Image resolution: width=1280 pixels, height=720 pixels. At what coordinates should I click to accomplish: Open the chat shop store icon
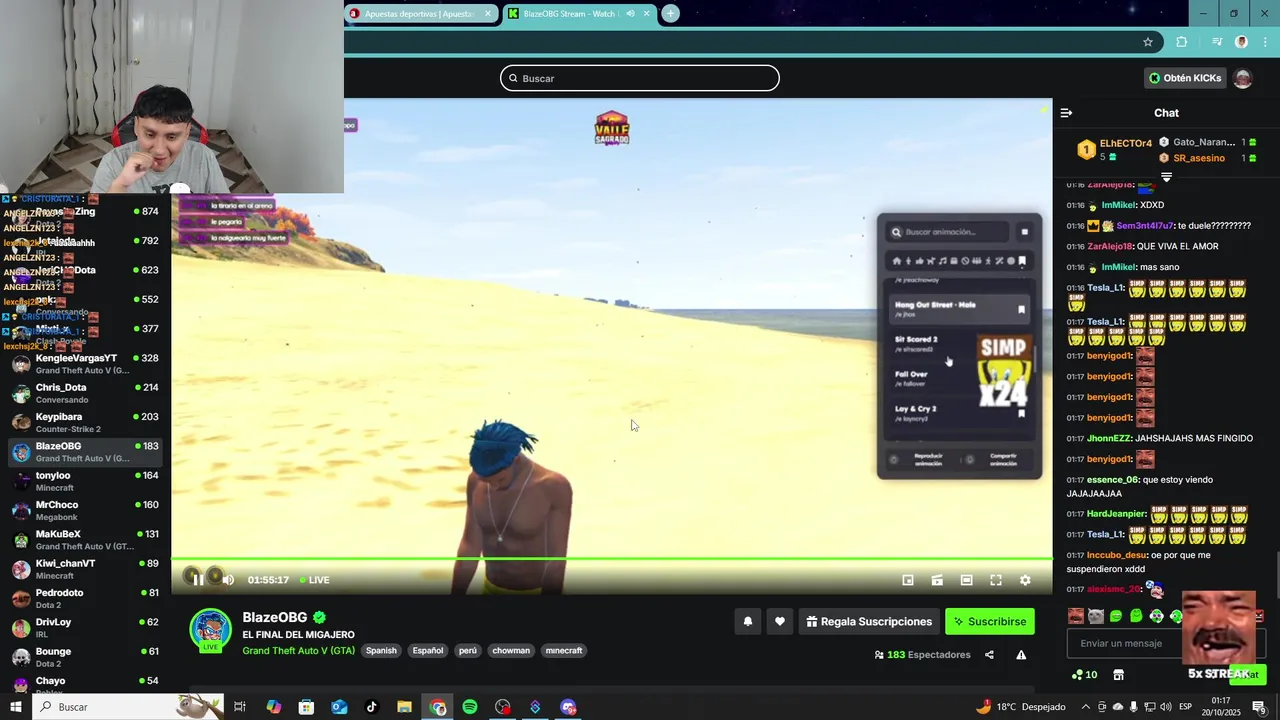pyautogui.click(x=1118, y=675)
